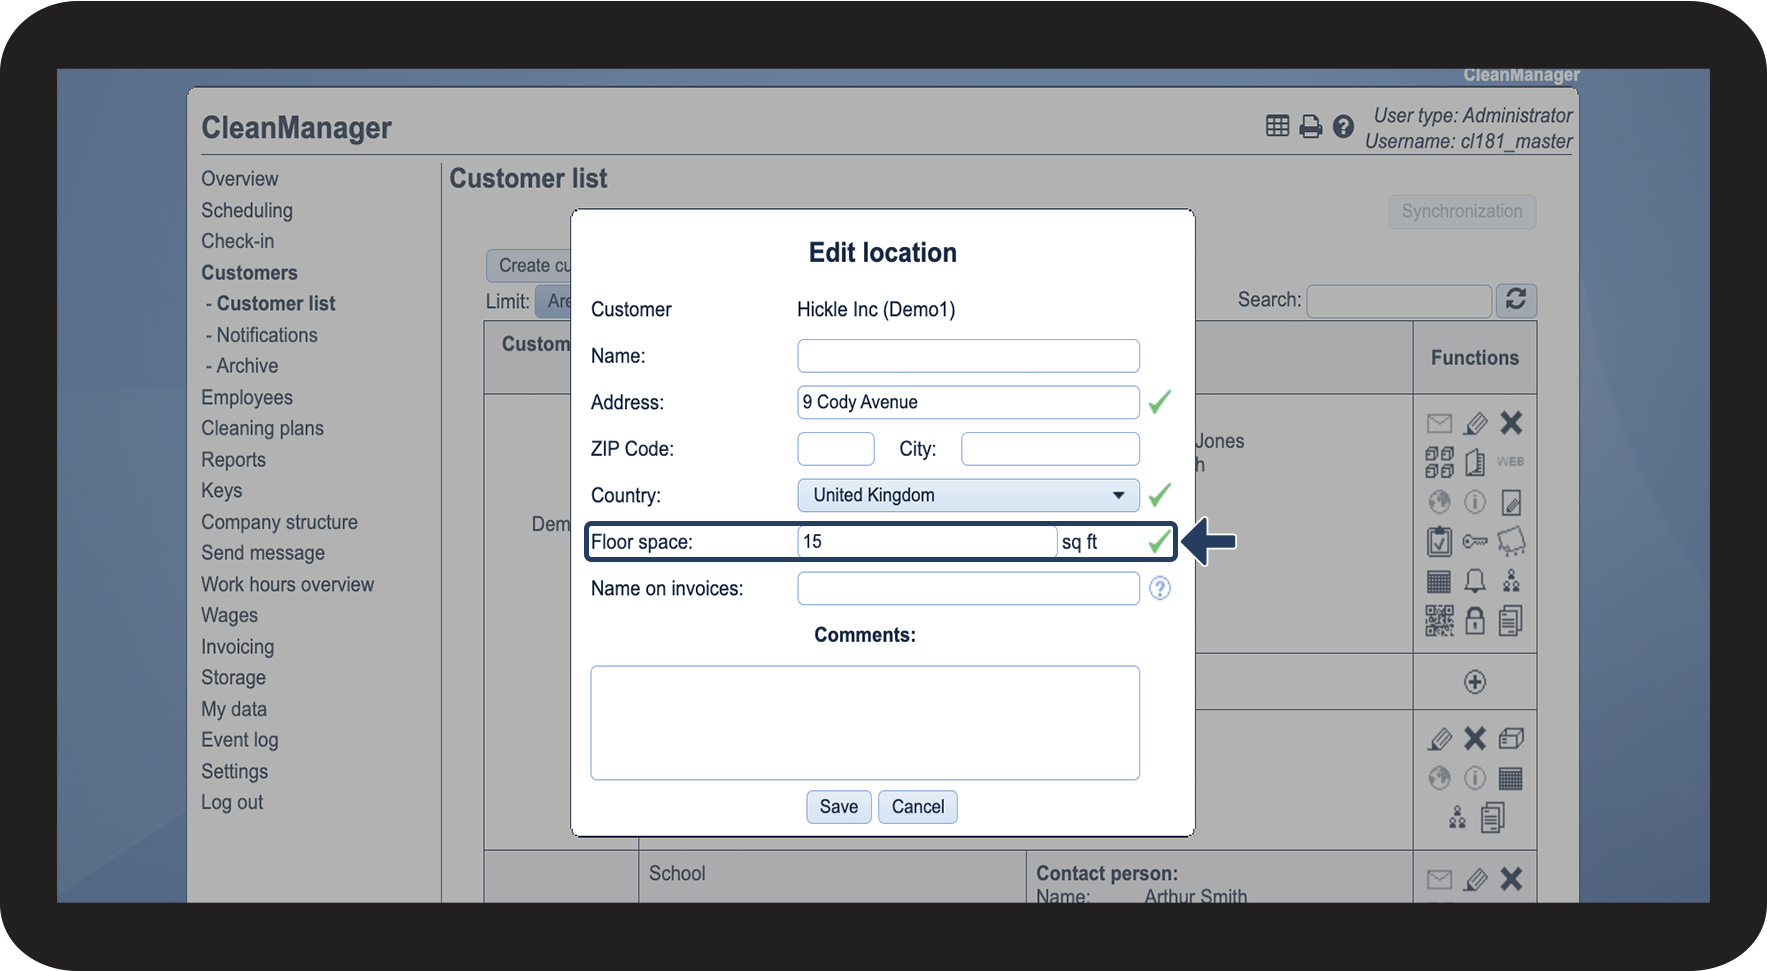Screen dimensions: 1767x971
Task: Click the refresh button beside Search
Action: (1516, 300)
